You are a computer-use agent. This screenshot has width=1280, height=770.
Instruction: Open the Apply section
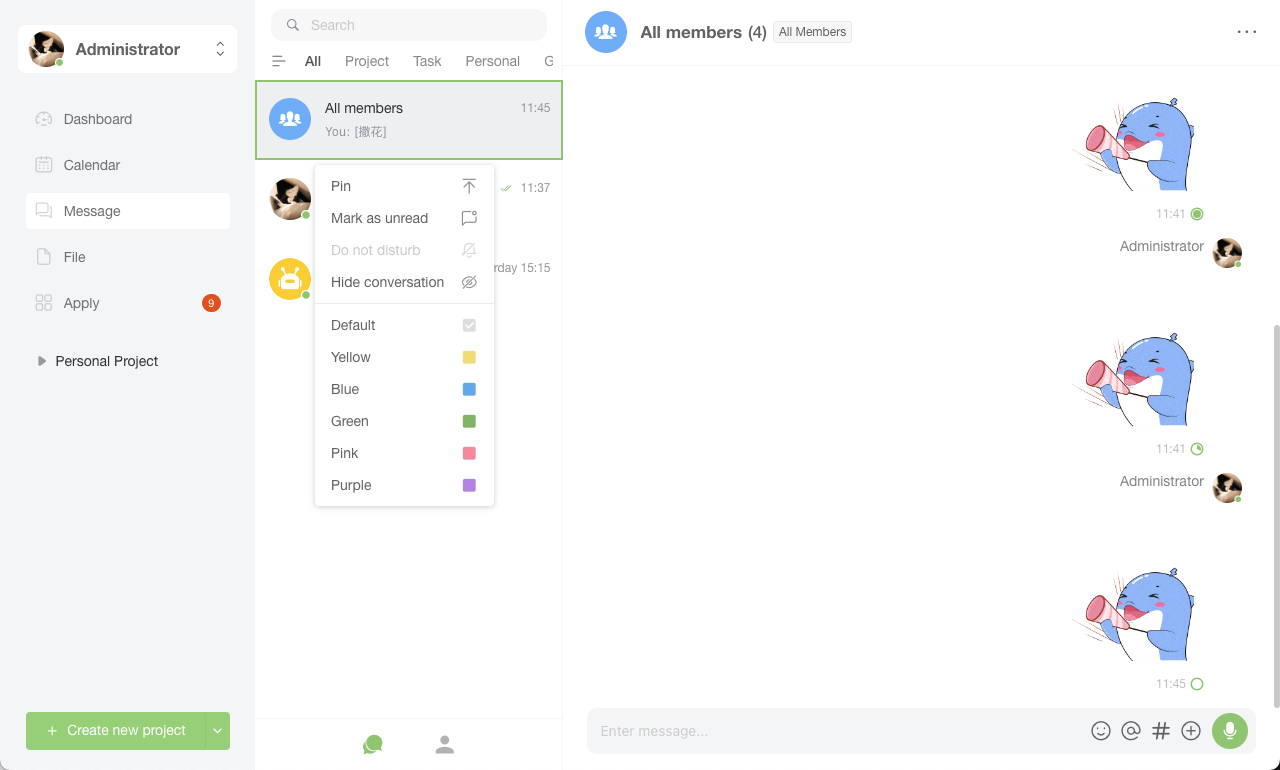click(128, 303)
